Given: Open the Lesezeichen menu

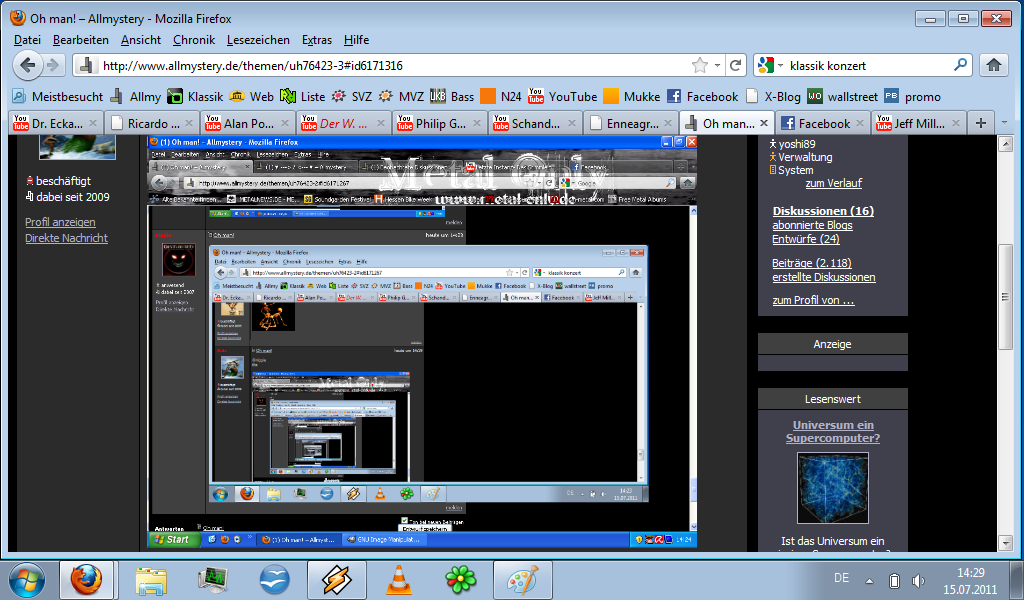Looking at the screenshot, I should click(x=258, y=40).
